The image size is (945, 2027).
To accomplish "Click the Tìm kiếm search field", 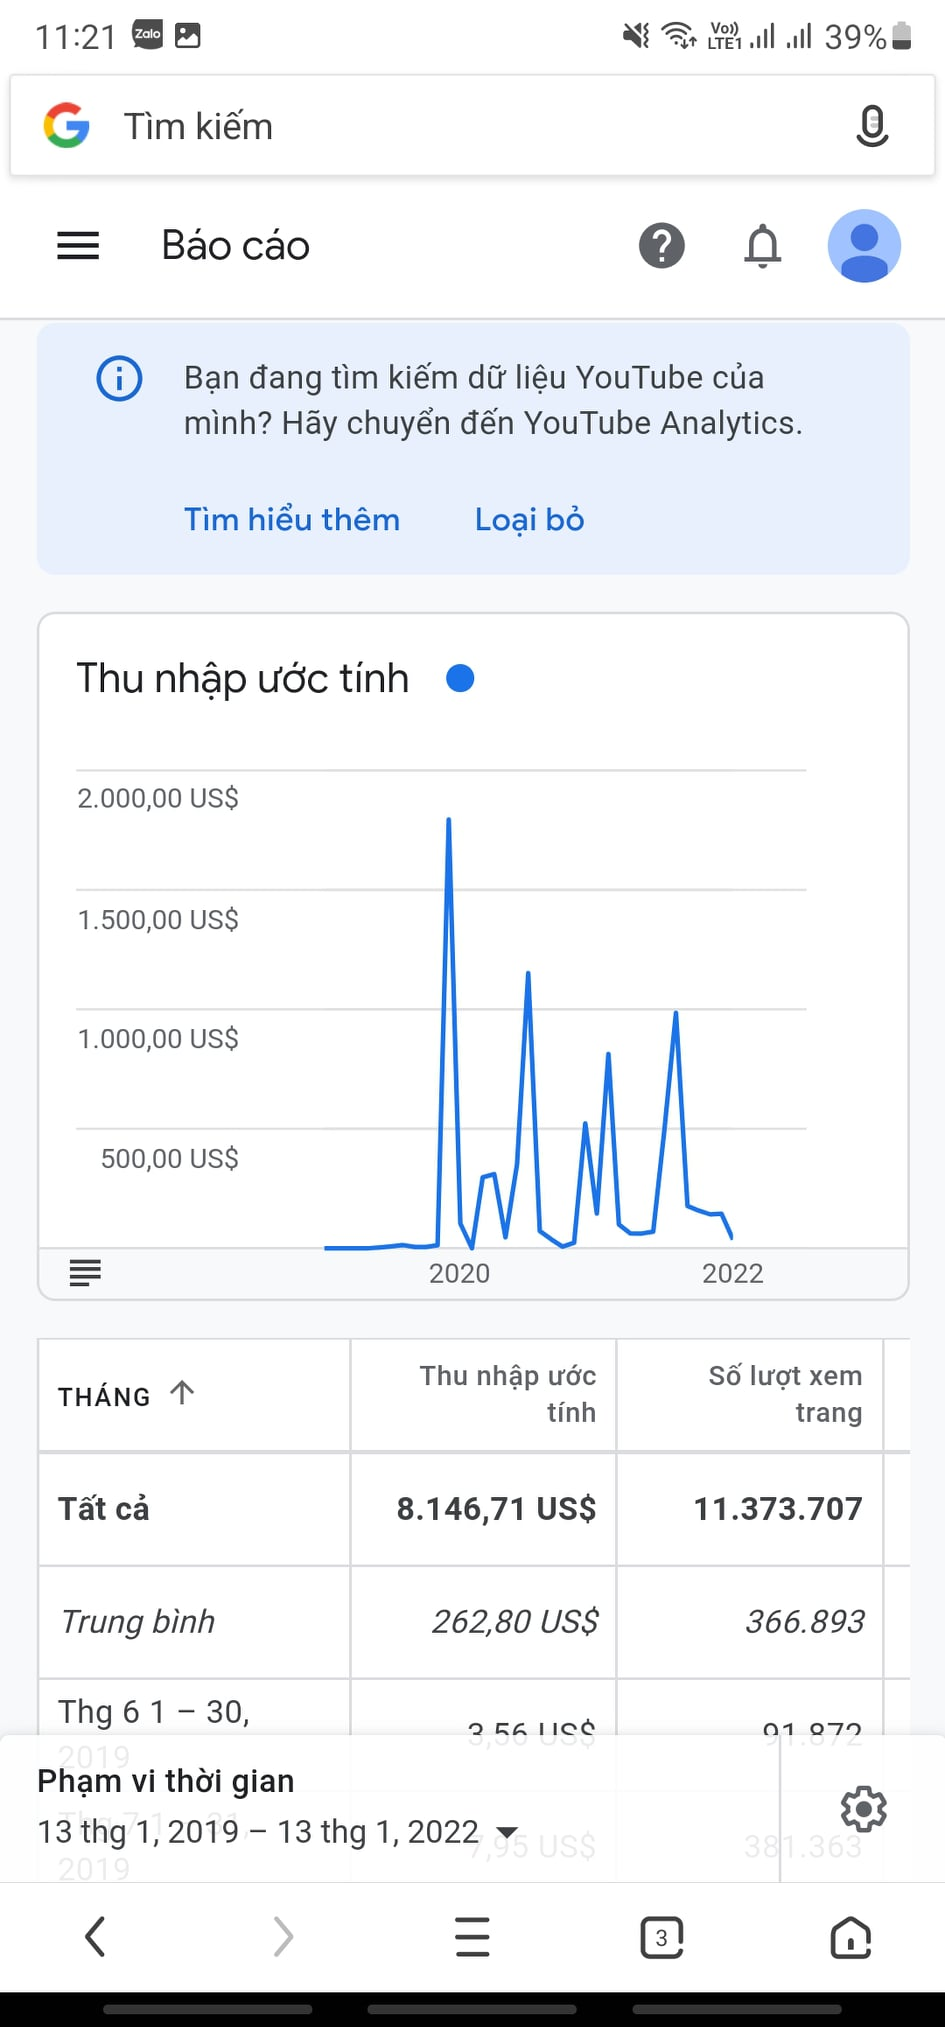I will point(472,126).
